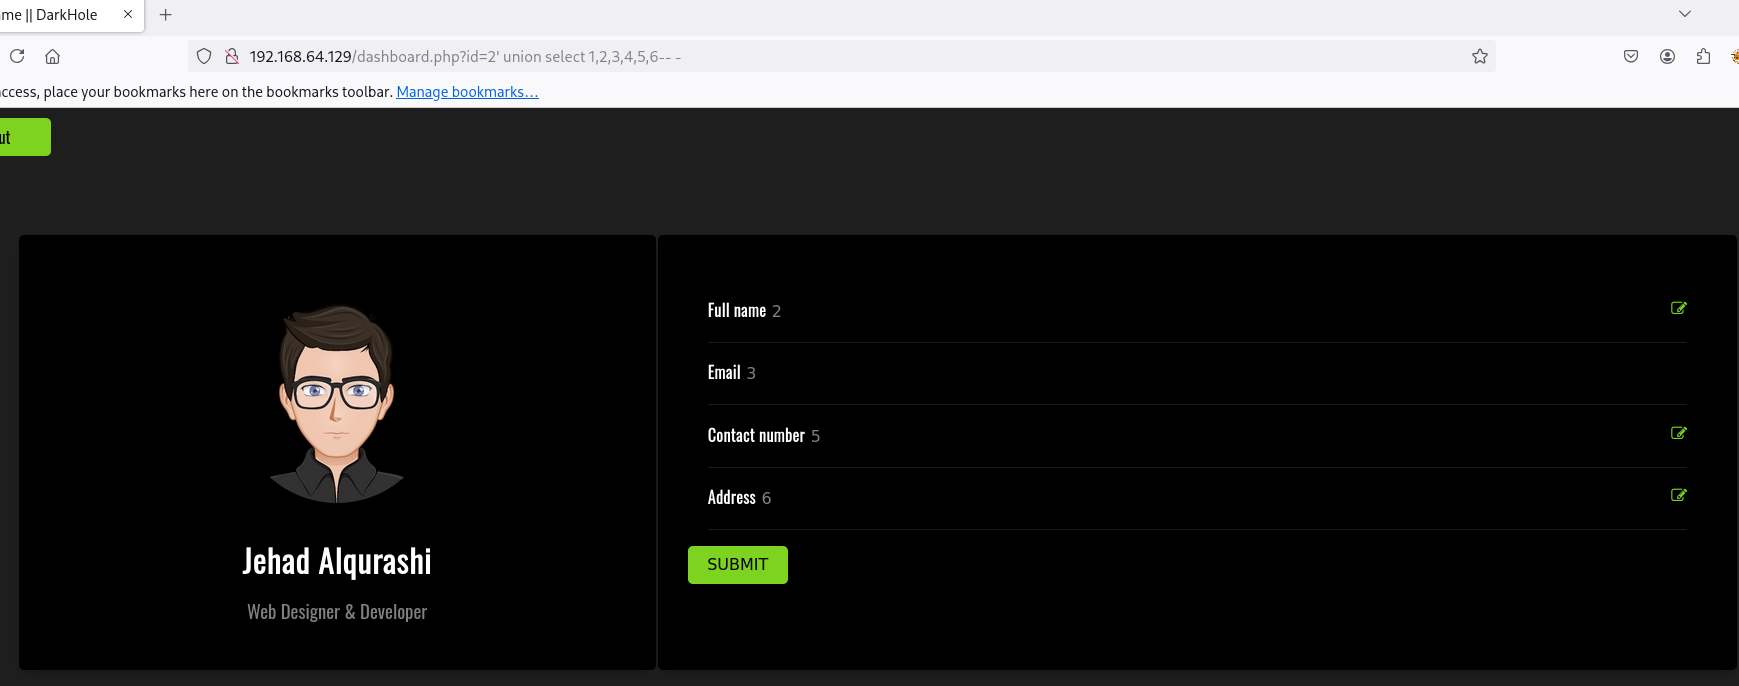1739x686 pixels.
Task: Click the Contact number label
Action: point(756,436)
